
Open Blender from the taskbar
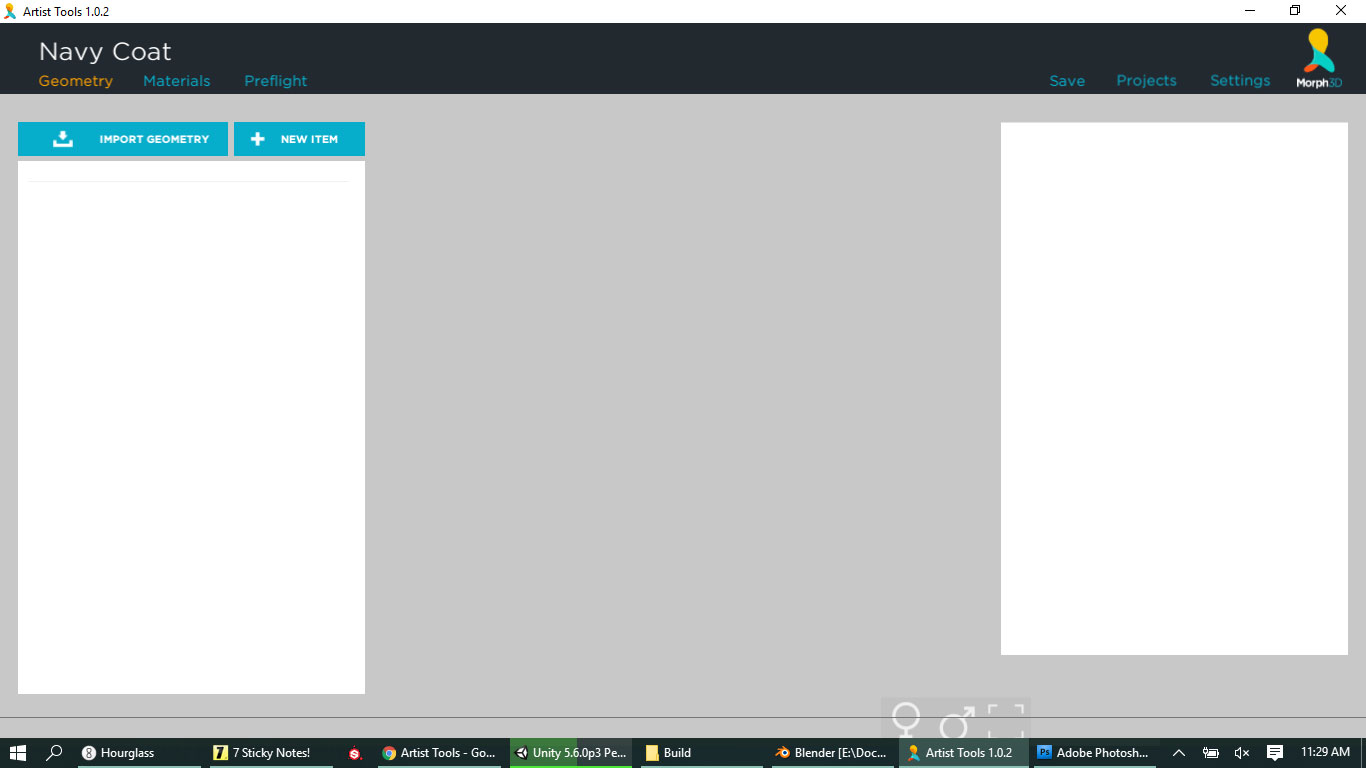coord(830,753)
